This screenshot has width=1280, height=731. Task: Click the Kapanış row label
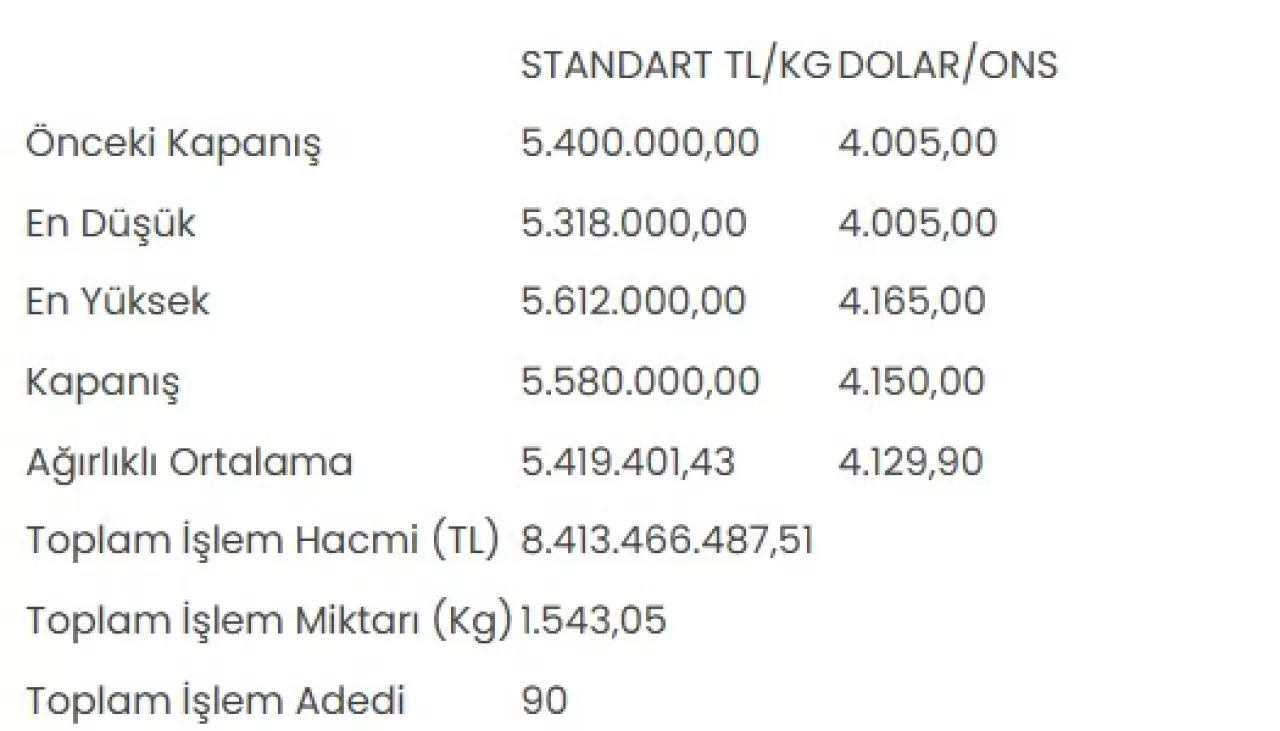point(102,383)
